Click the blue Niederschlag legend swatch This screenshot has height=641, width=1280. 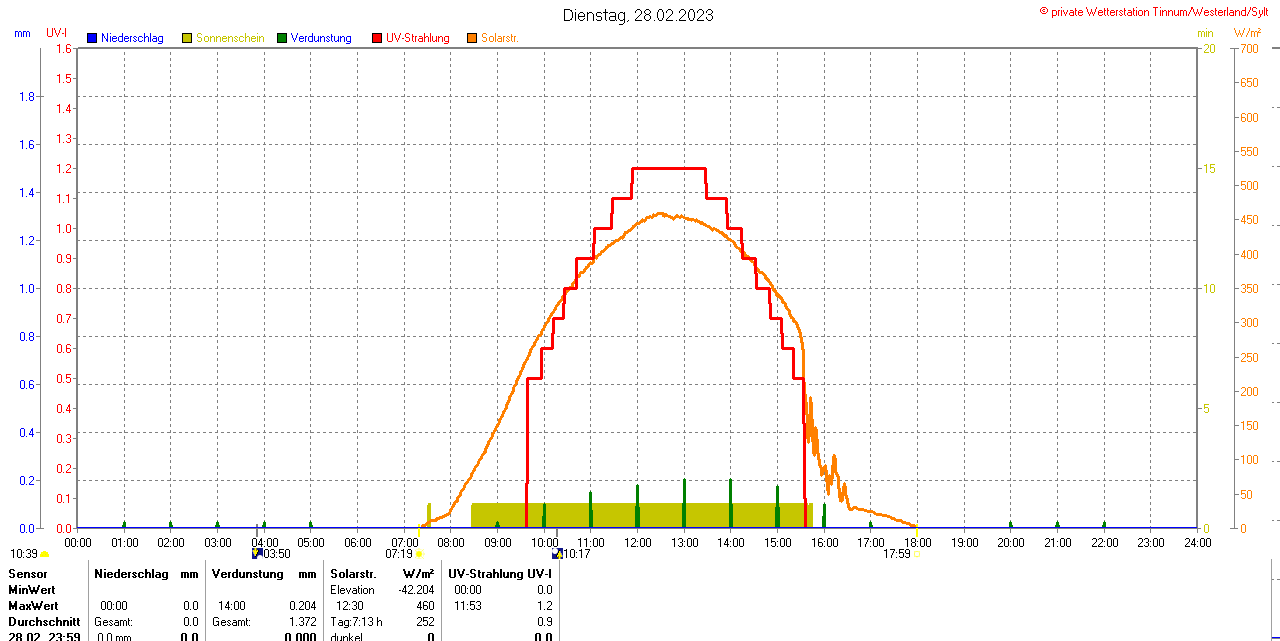coord(92,38)
